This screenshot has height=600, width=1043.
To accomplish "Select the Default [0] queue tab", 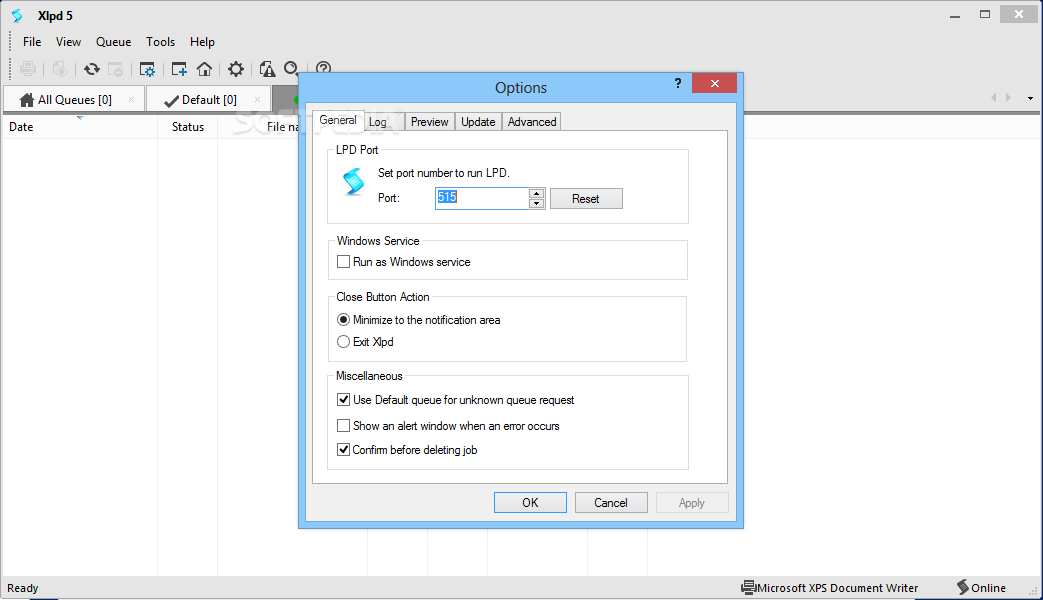I will pos(208,100).
